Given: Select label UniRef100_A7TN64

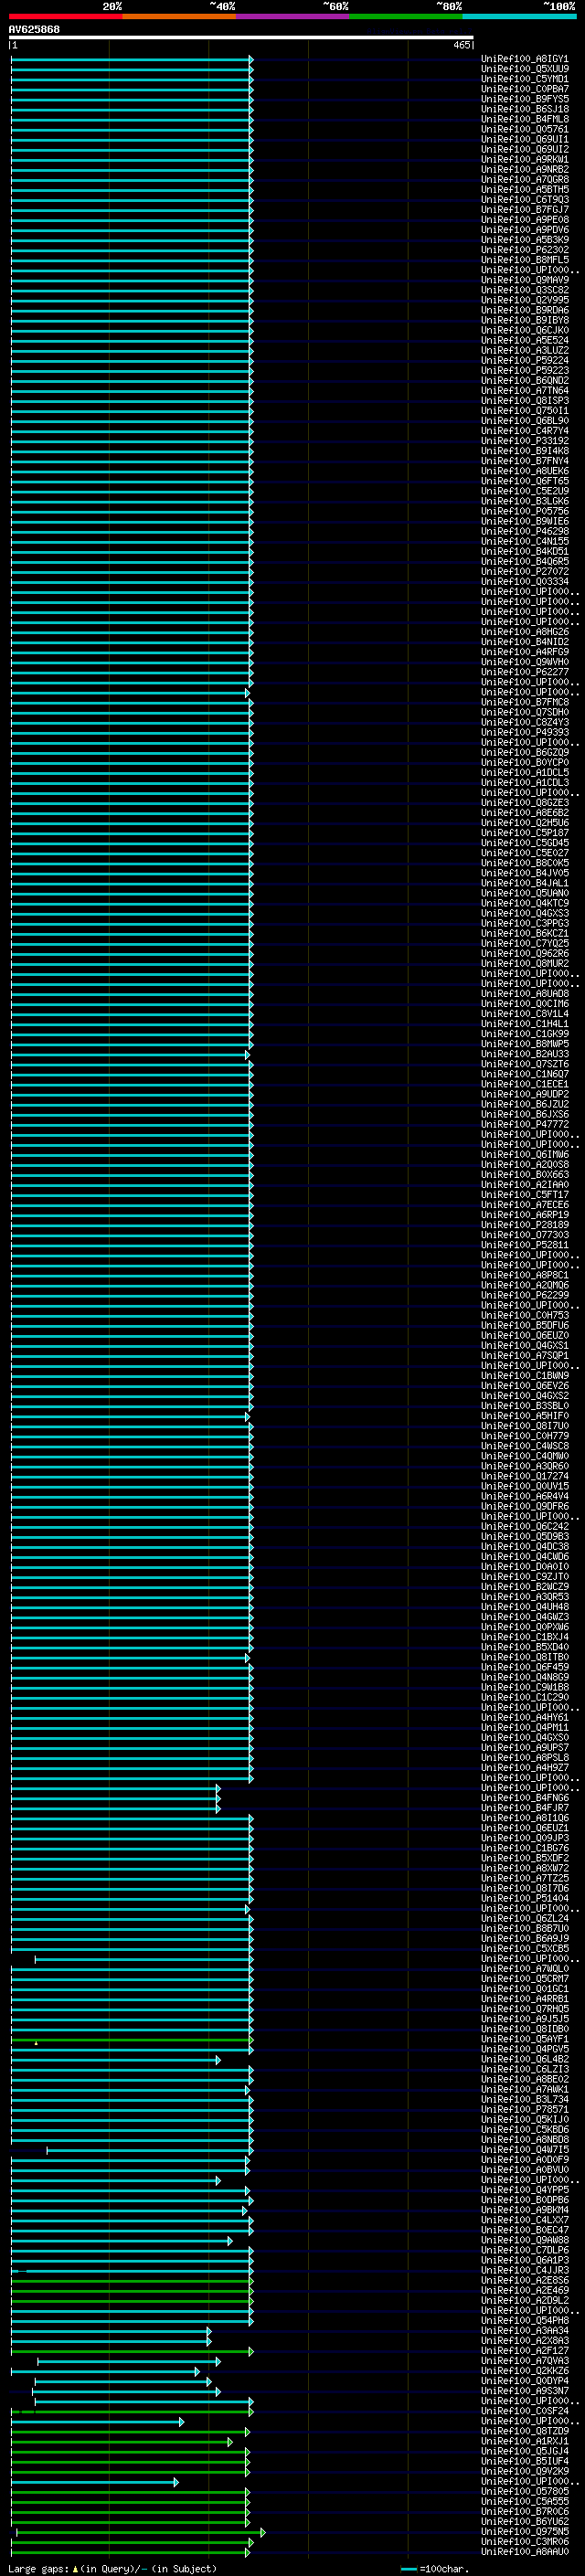Looking at the screenshot, I should (524, 391).
